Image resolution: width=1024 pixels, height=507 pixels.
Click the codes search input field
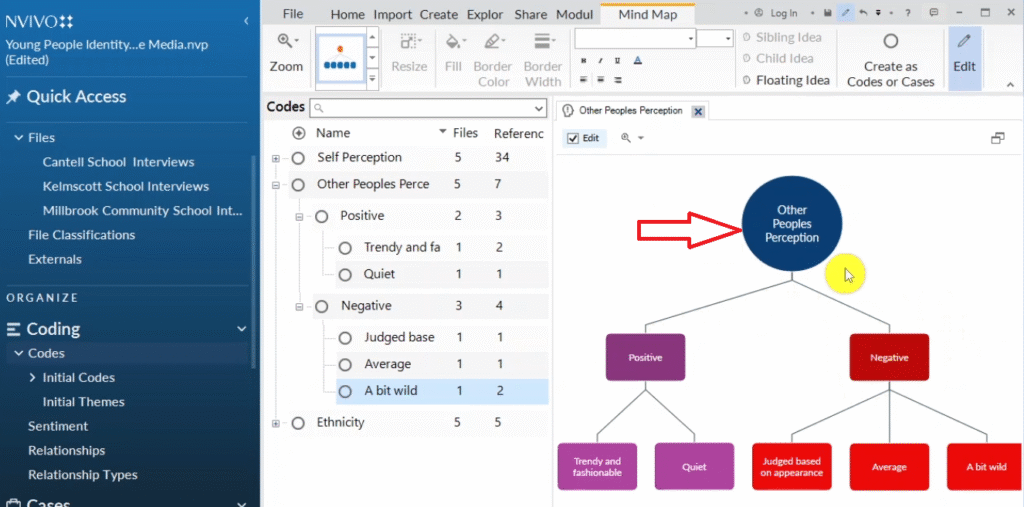point(430,108)
